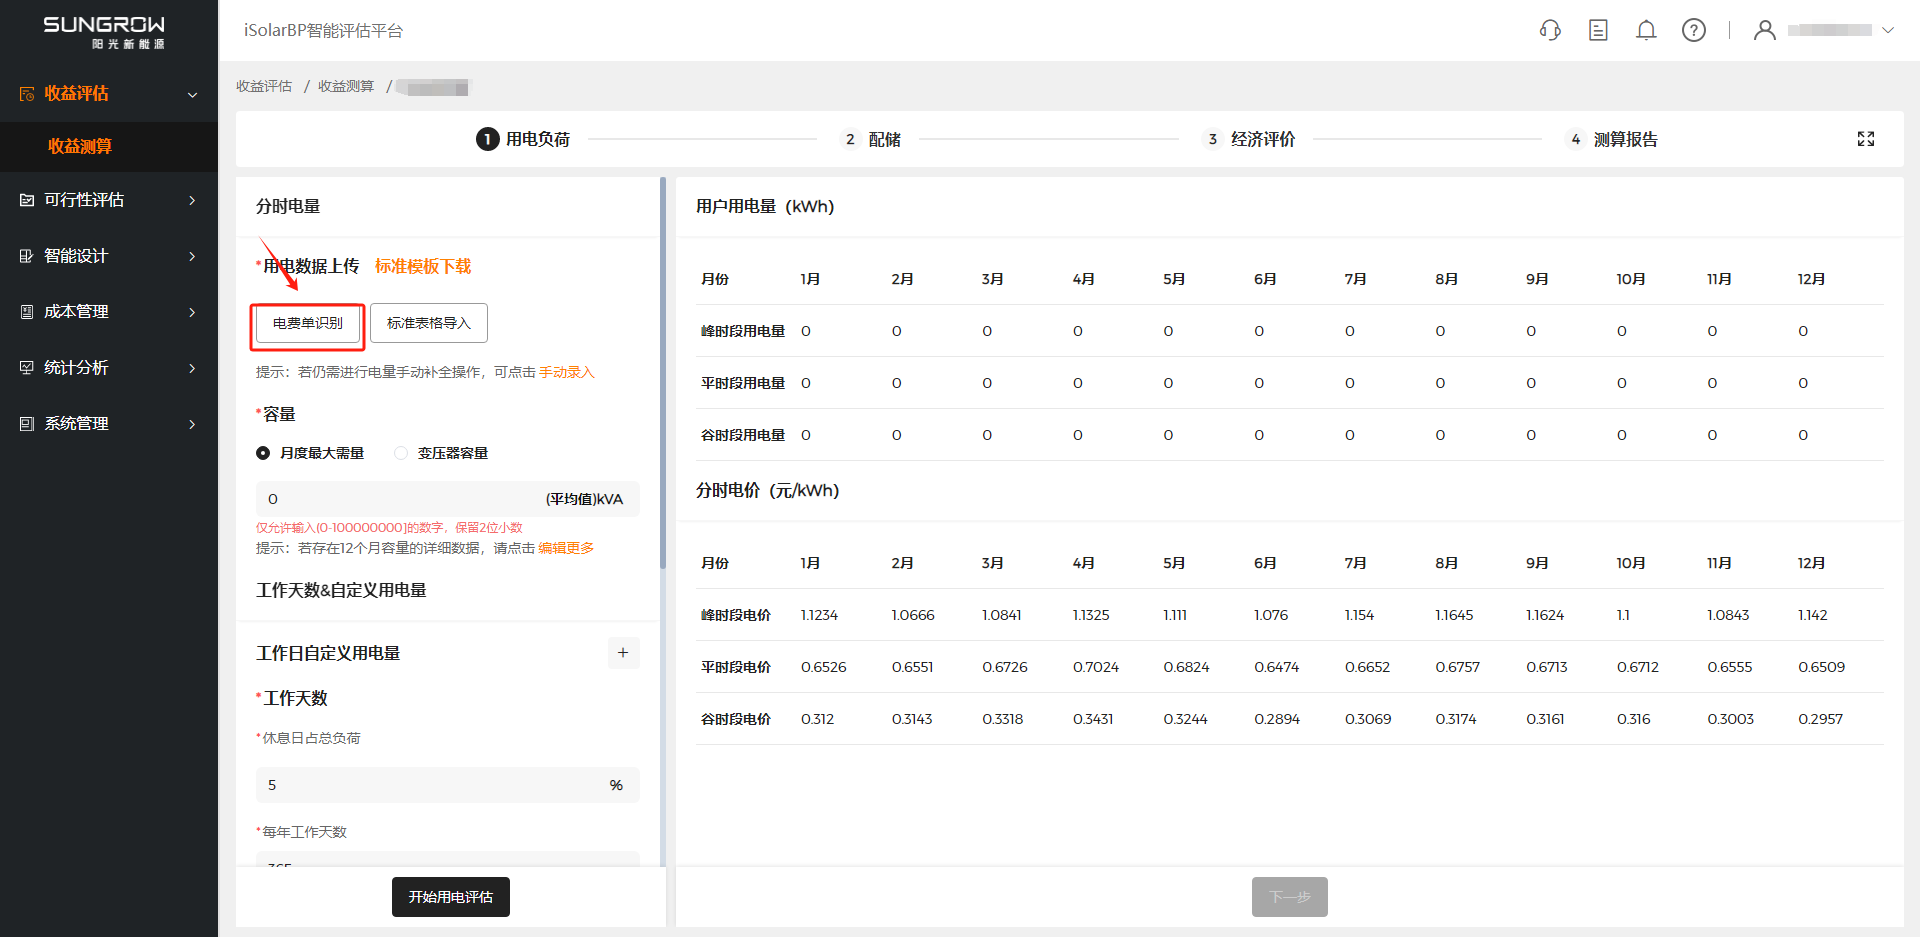1920x937 pixels.
Task: Open the document list icon in header
Action: pyautogui.click(x=1598, y=30)
